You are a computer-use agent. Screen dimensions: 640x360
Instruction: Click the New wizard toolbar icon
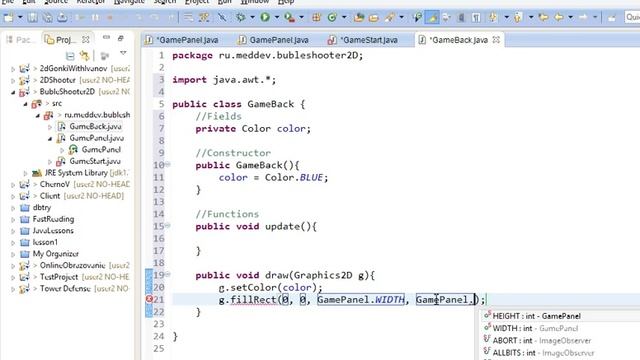click(9, 18)
